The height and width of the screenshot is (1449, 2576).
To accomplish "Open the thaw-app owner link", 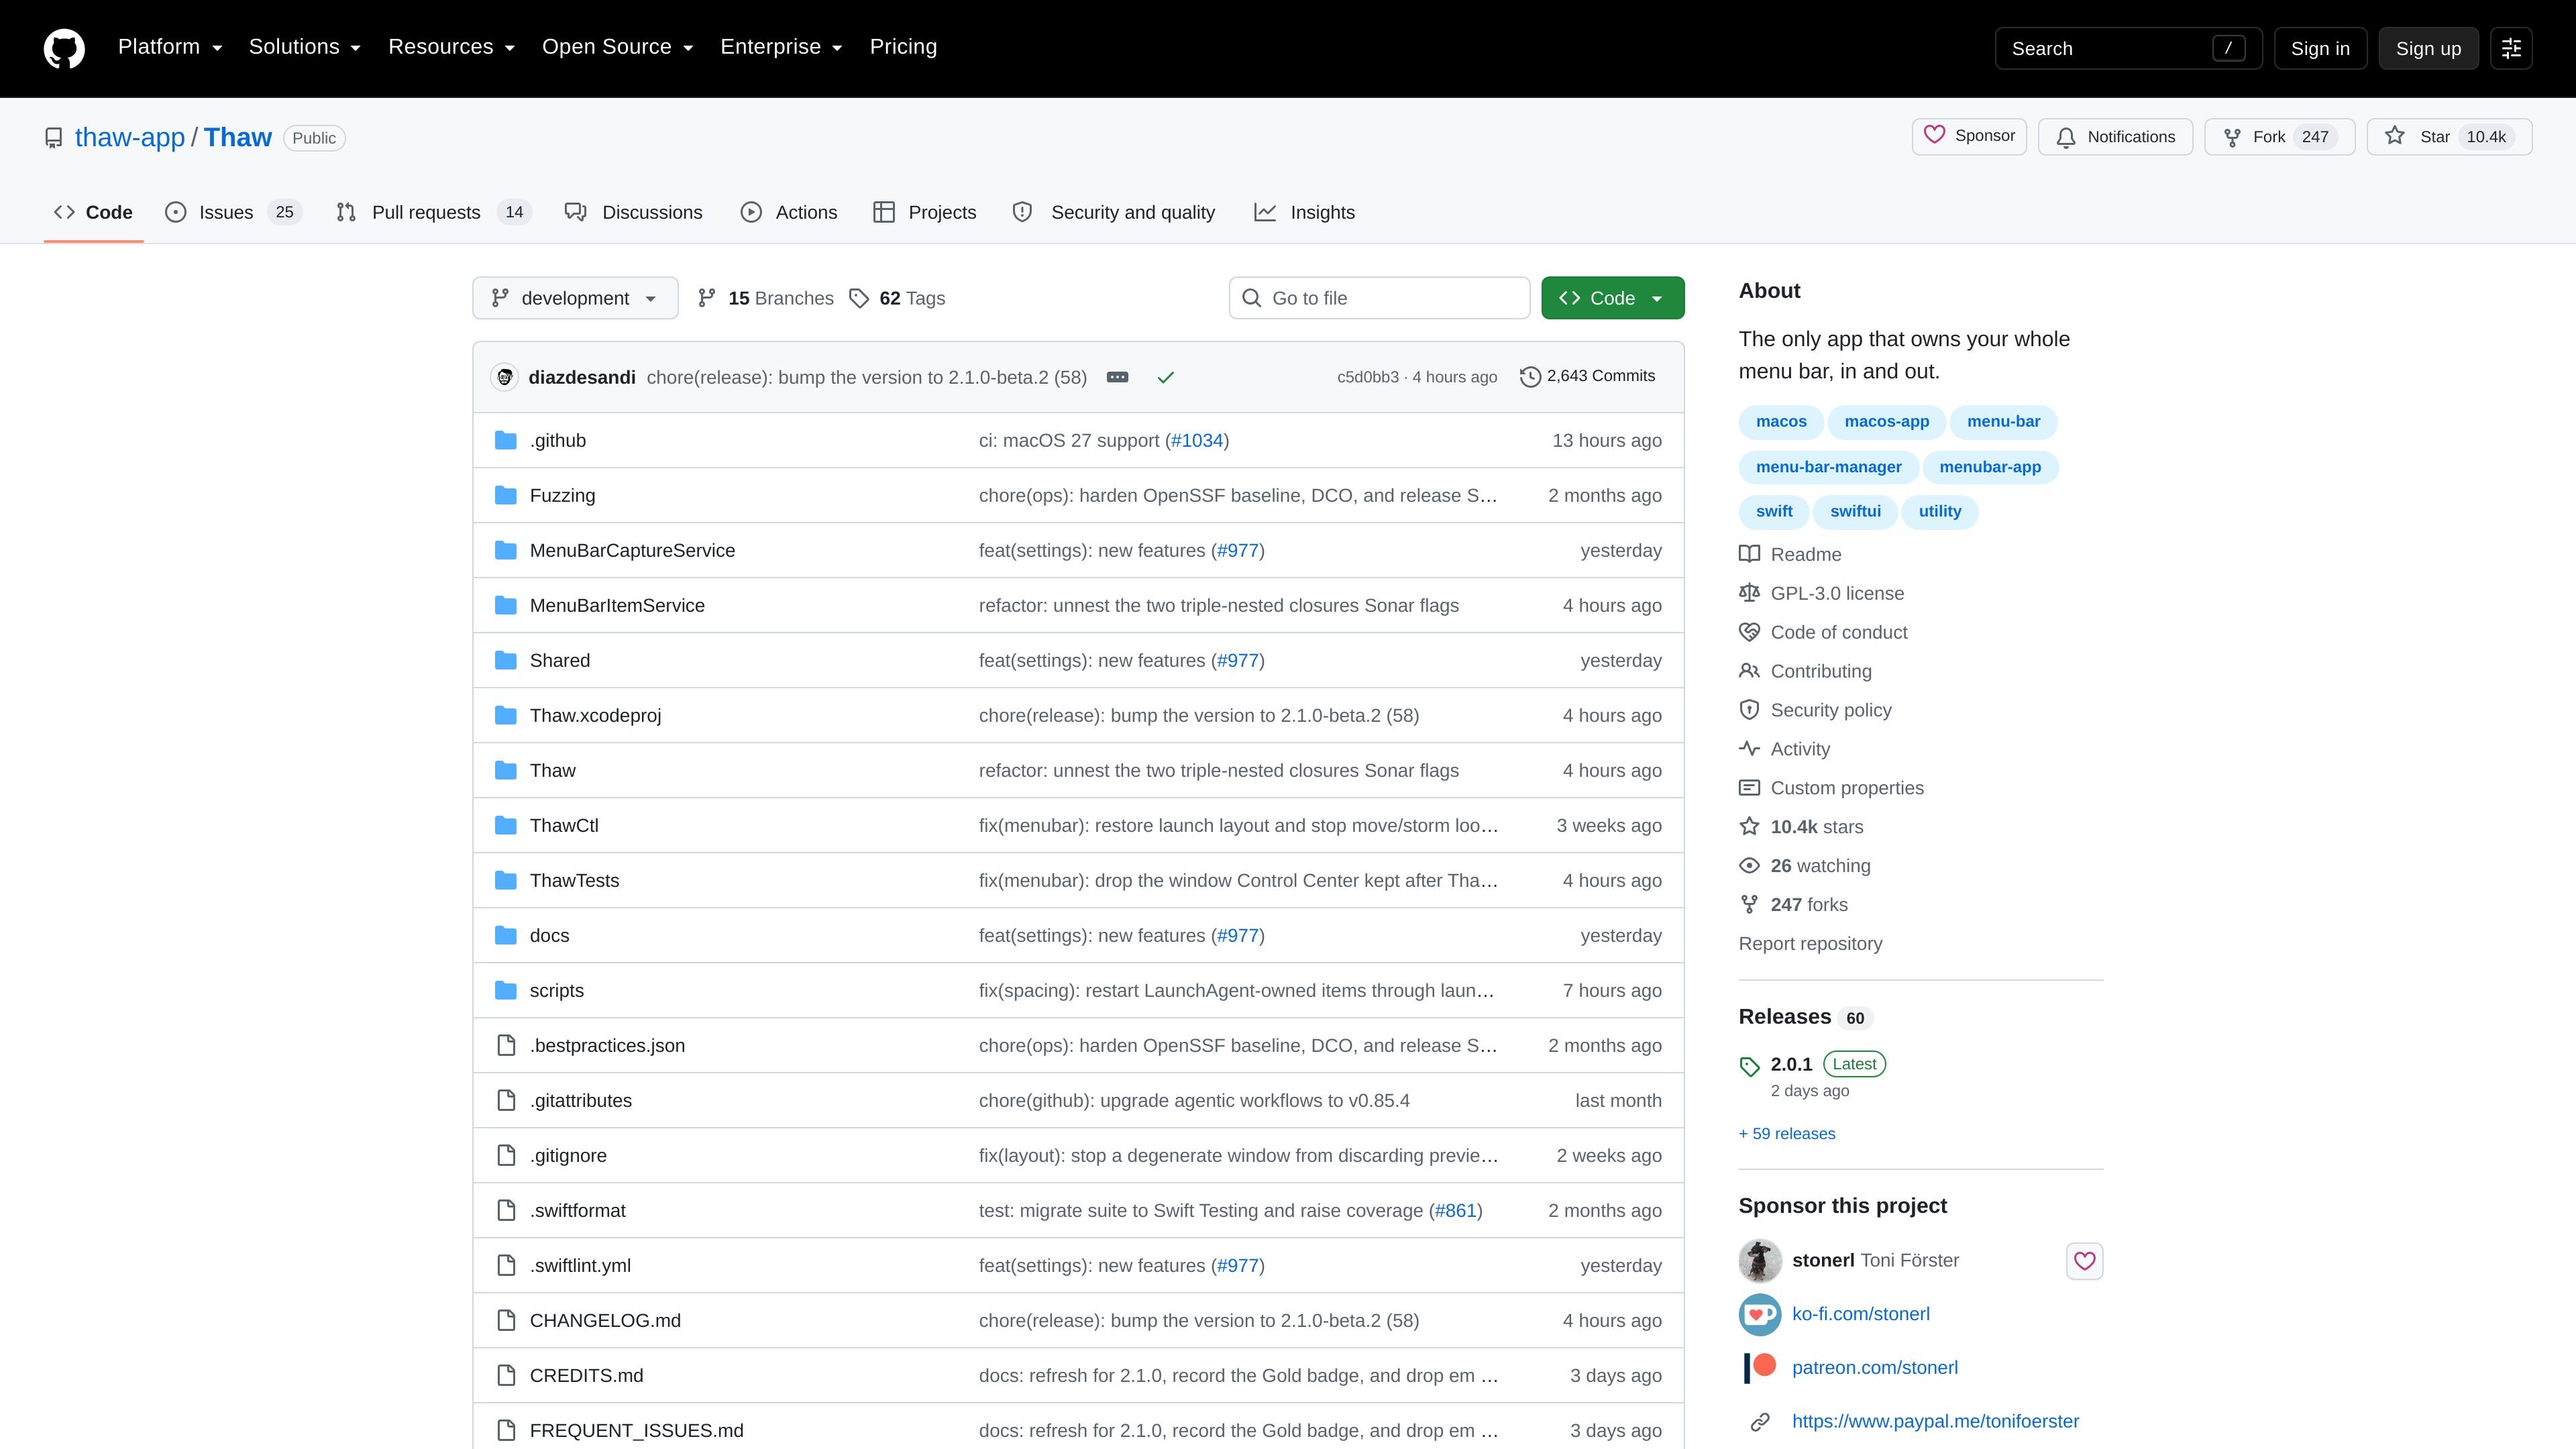I will click(130, 137).
